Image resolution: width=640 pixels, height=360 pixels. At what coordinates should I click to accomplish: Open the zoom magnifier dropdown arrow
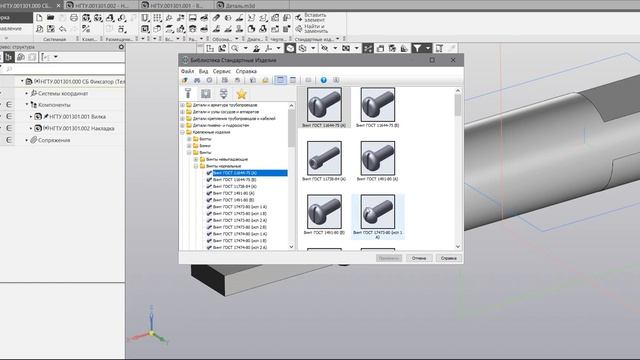tap(245, 49)
